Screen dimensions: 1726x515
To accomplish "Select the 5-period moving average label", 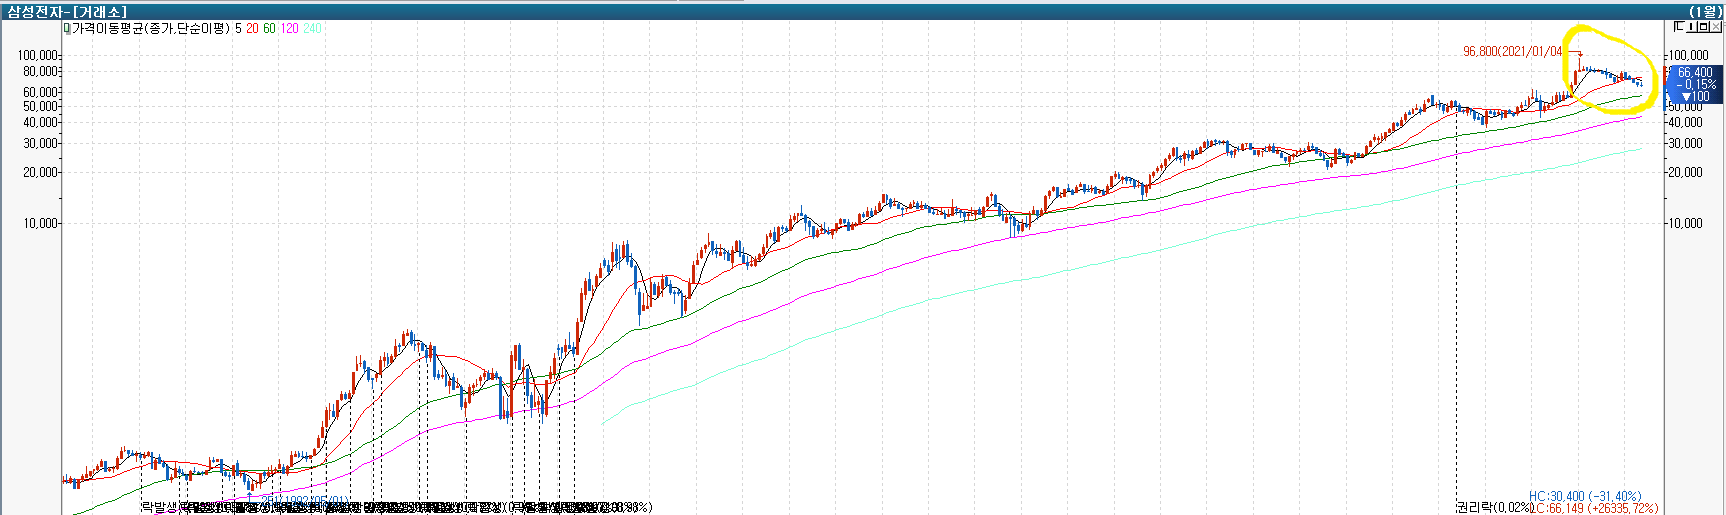I will tap(238, 28).
